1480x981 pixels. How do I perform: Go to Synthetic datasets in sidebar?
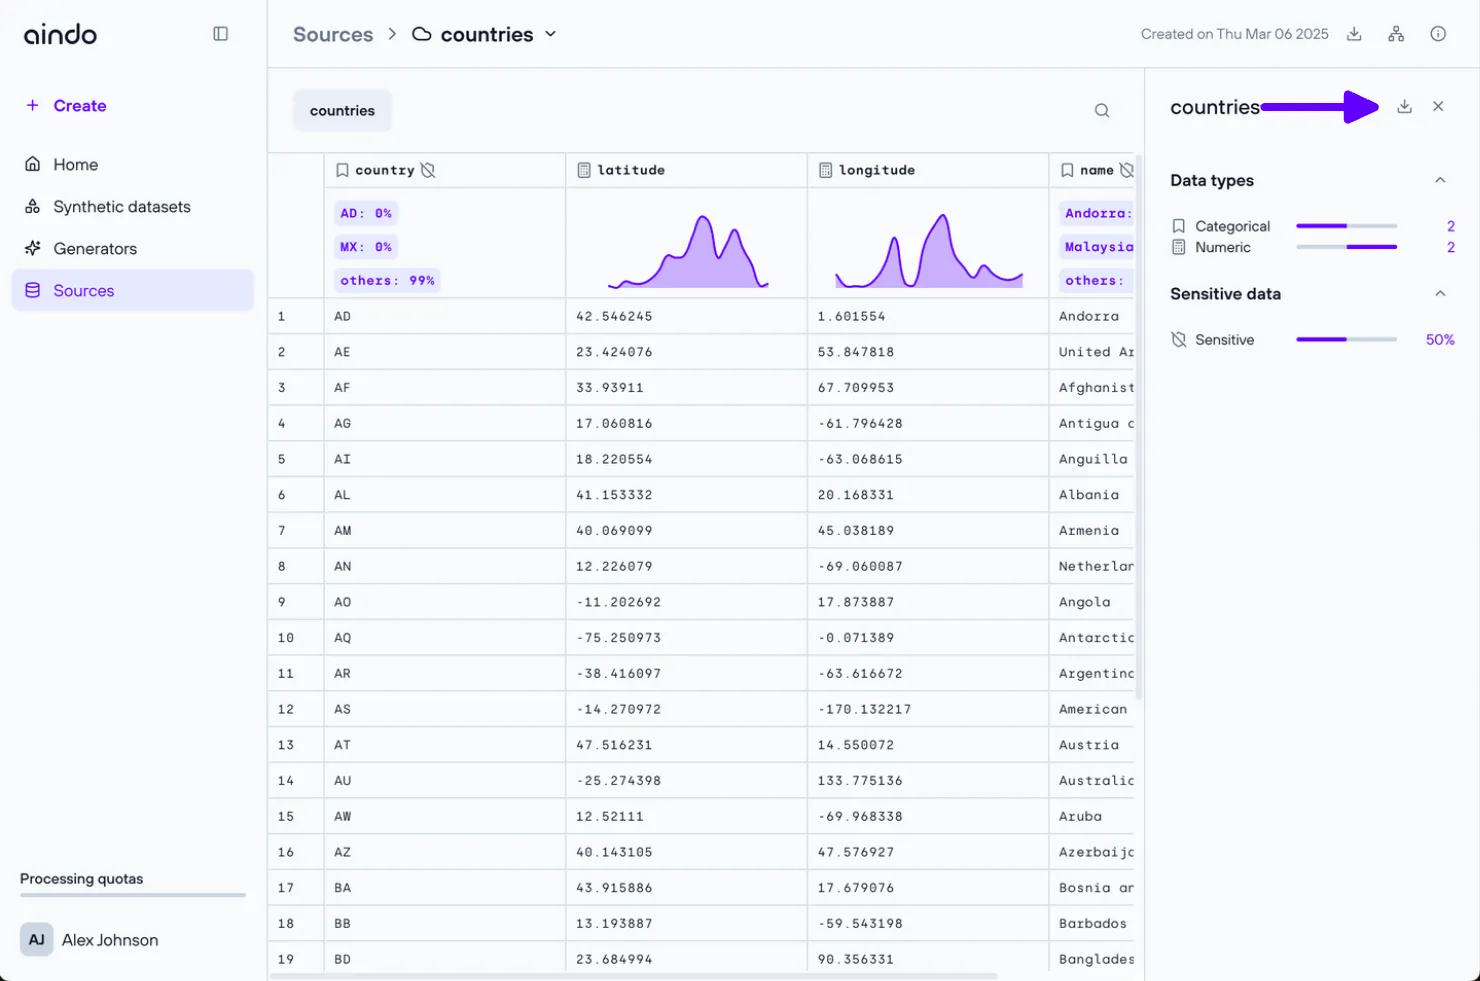coord(121,207)
